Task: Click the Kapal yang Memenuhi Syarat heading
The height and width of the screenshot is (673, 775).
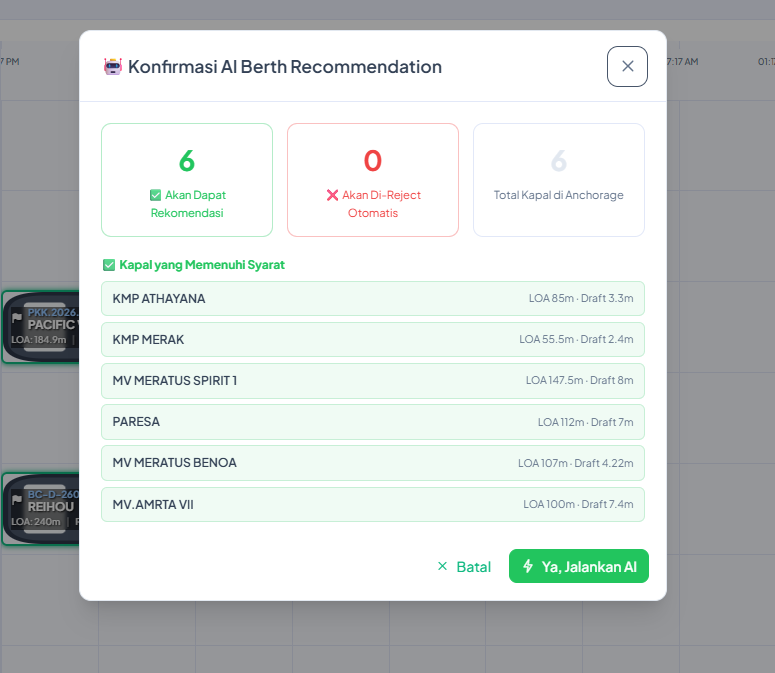Action: (x=194, y=265)
